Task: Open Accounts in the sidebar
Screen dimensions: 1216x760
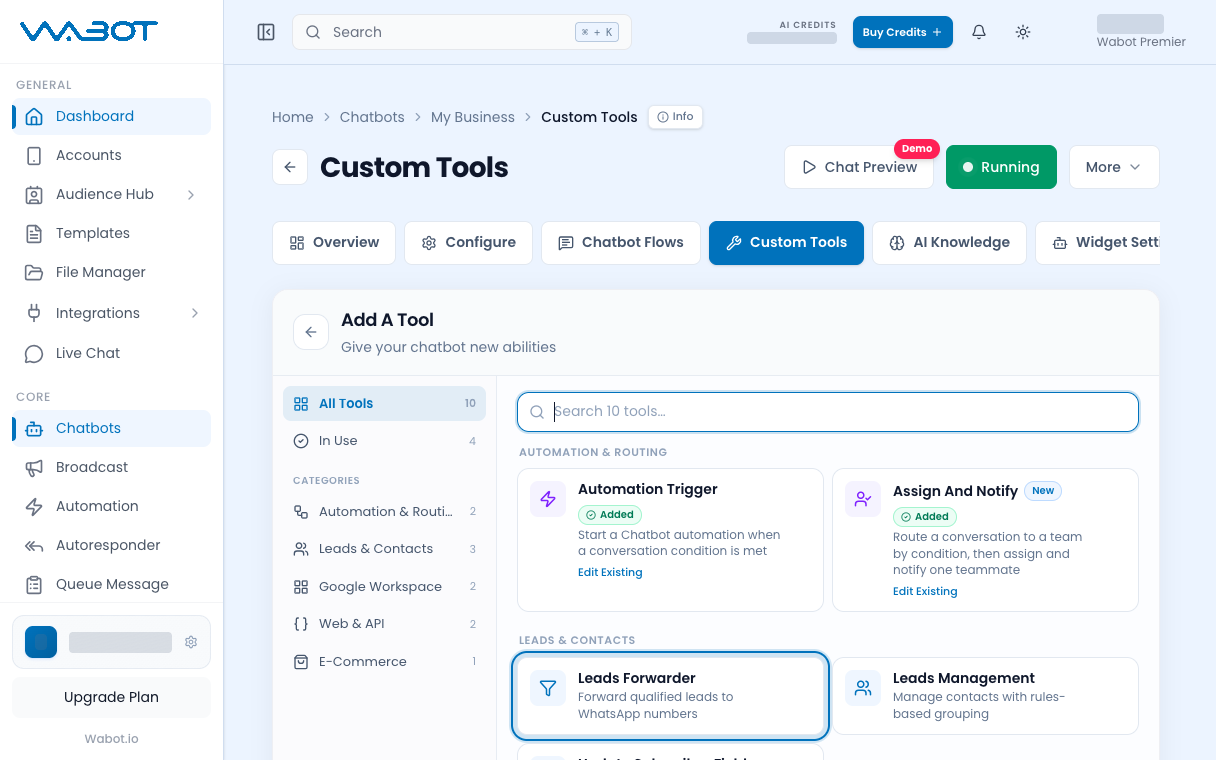Action: pos(111,155)
